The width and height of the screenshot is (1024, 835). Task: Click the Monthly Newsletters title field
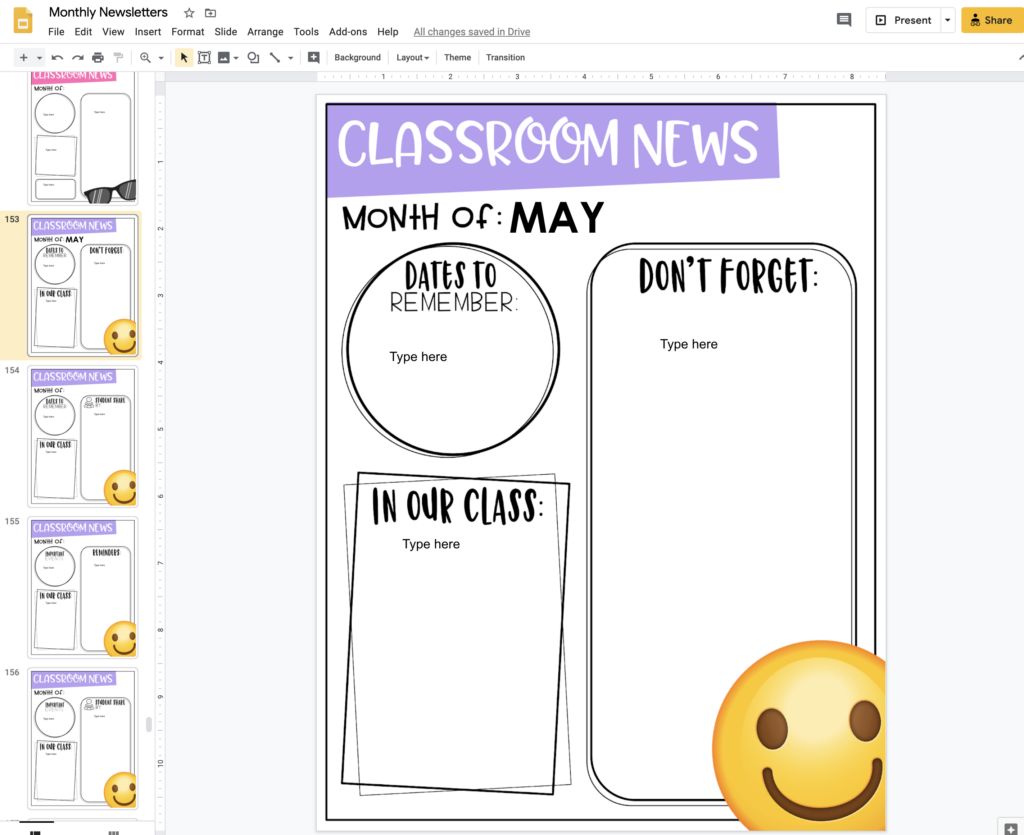[x=108, y=12]
